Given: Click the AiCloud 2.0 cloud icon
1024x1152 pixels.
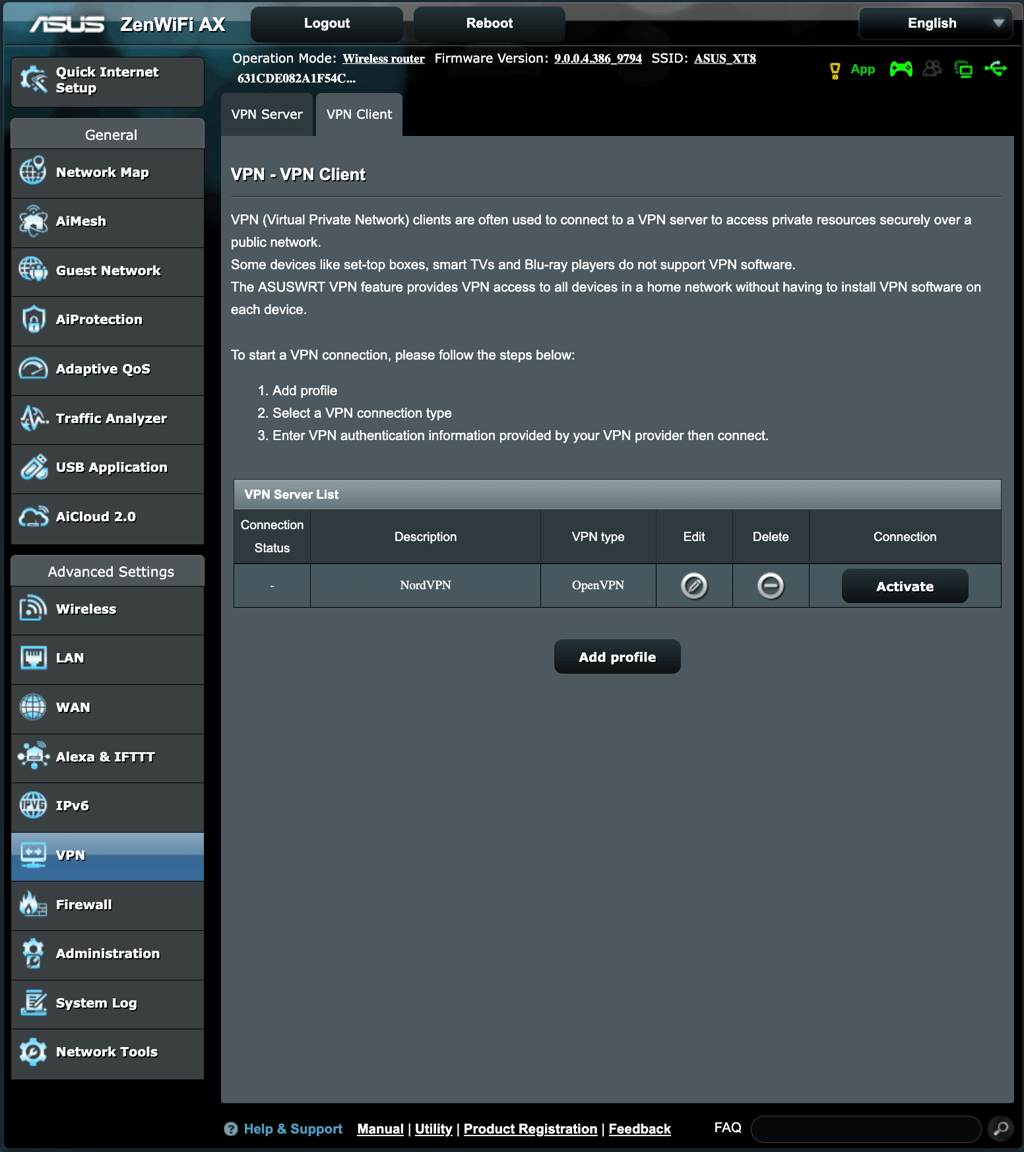Looking at the screenshot, I should coord(33,516).
